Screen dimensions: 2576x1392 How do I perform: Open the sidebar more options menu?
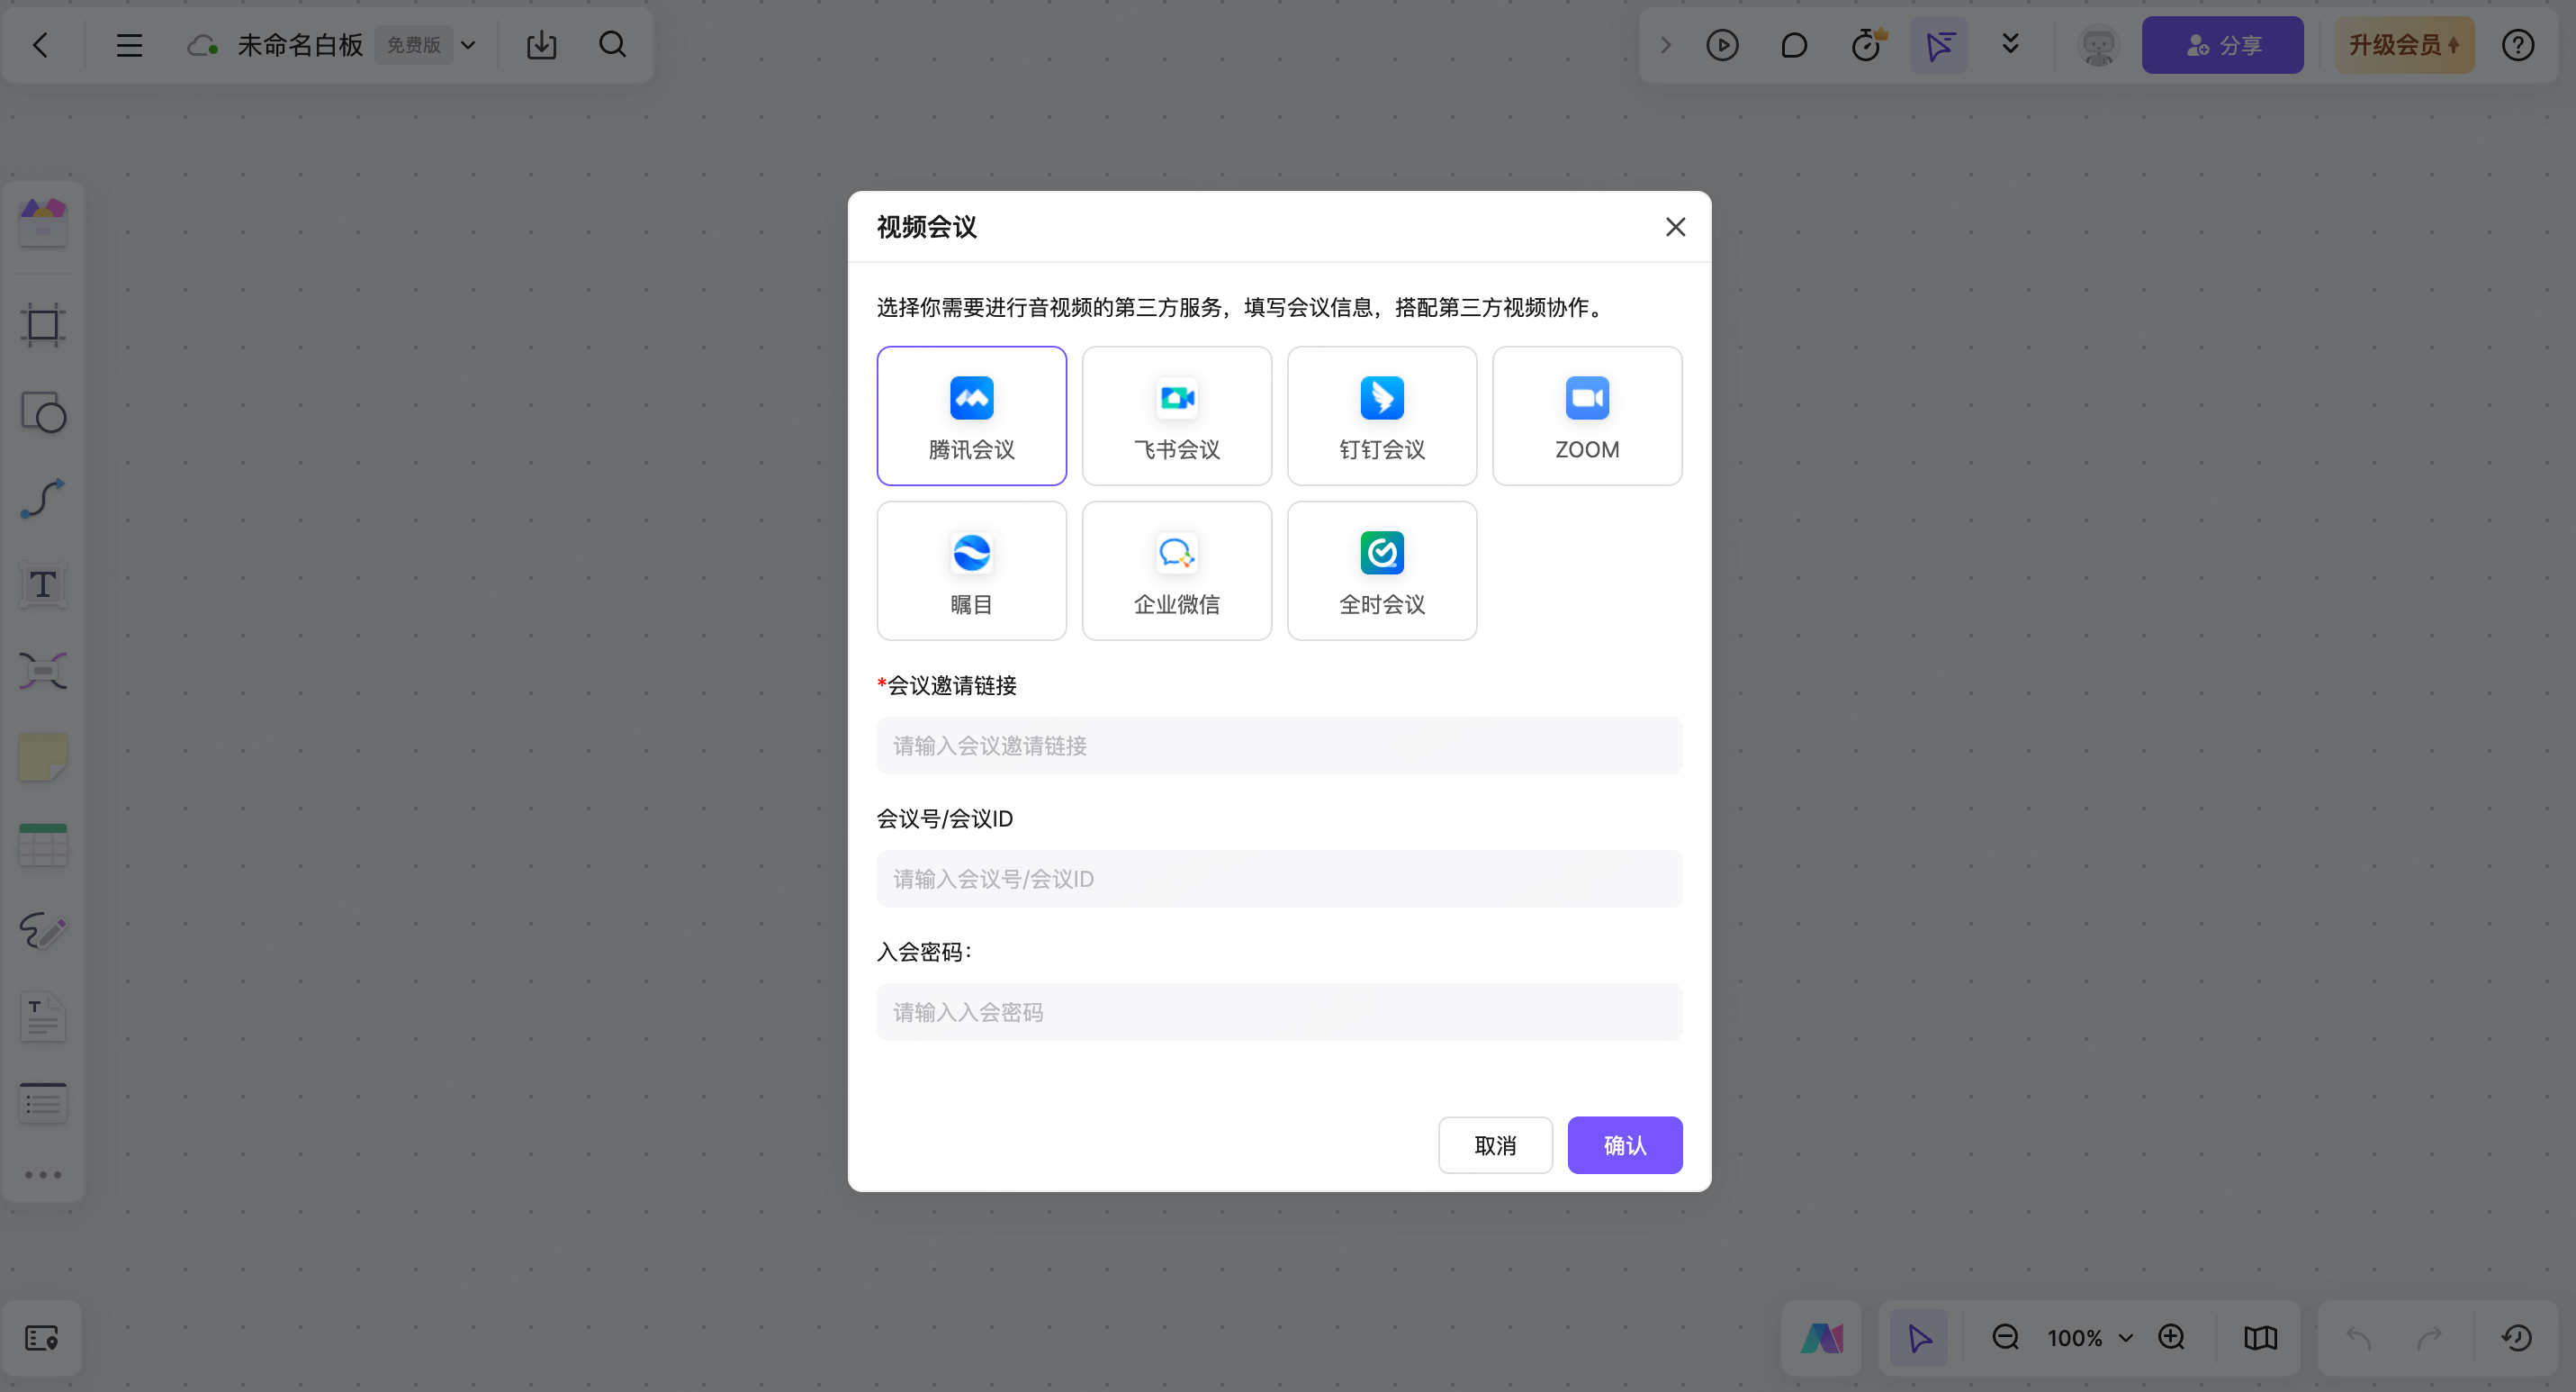(x=43, y=1175)
